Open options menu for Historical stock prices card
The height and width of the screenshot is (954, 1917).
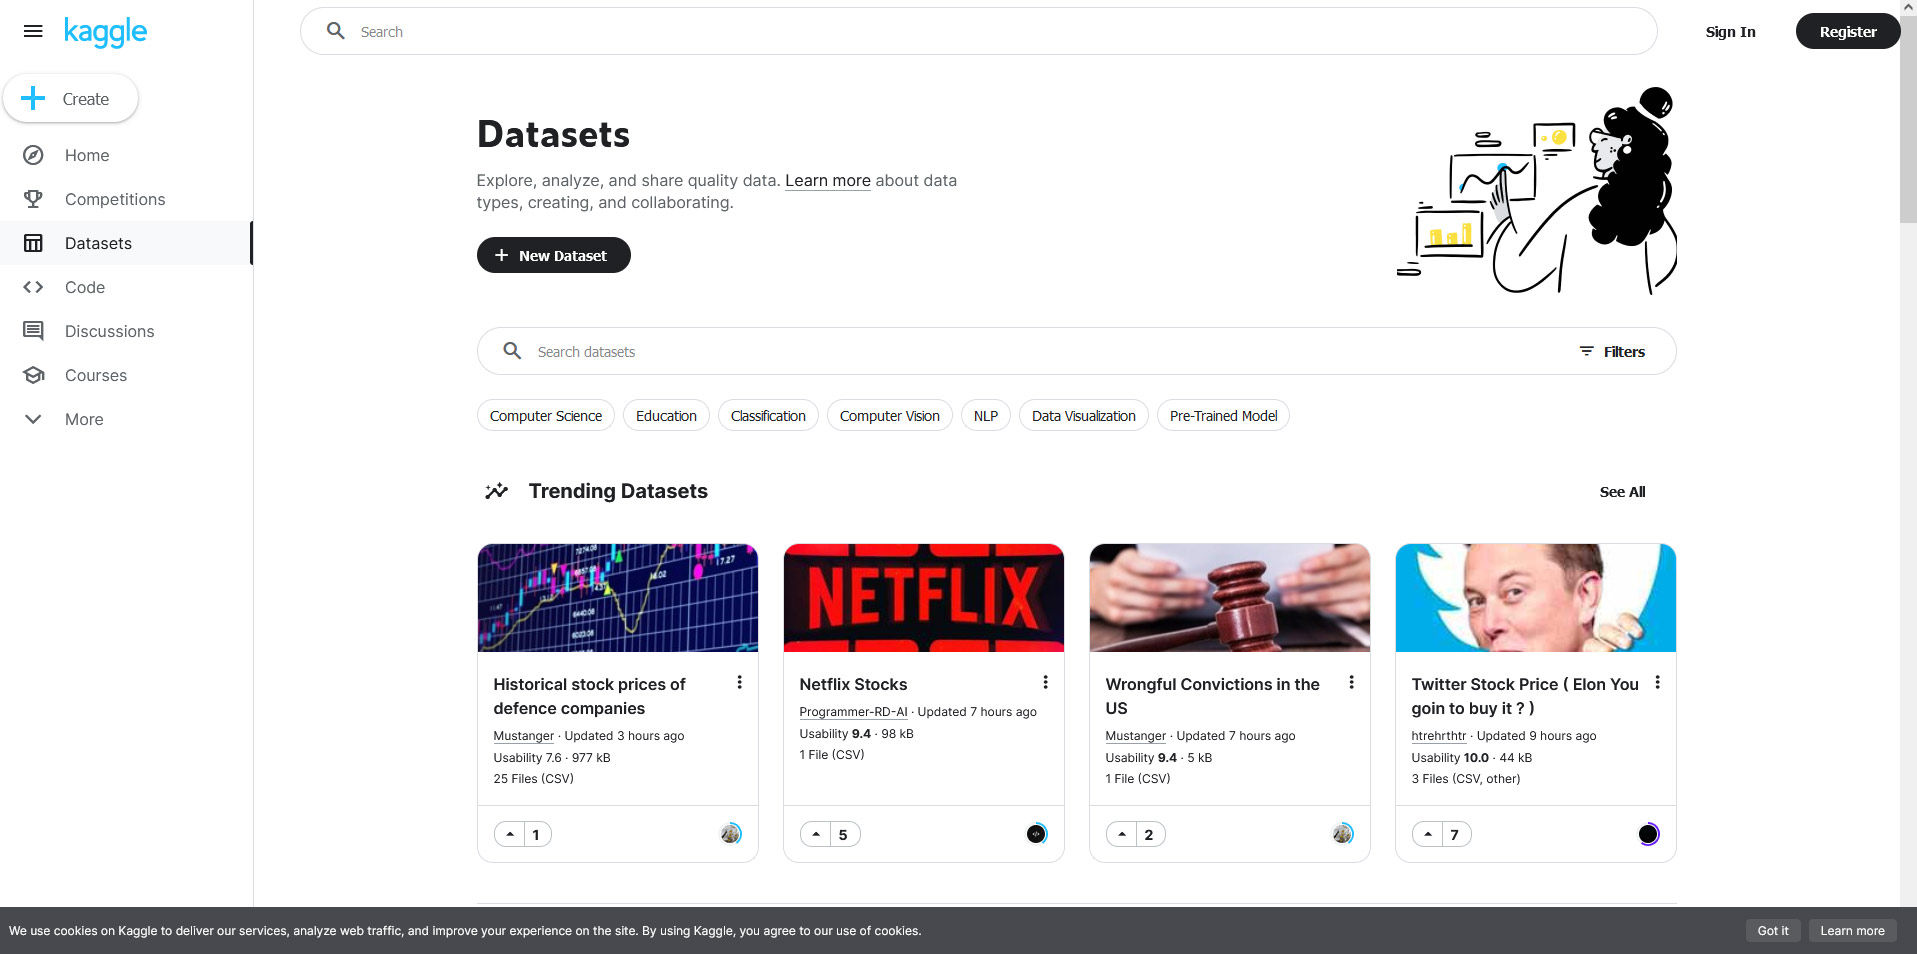[x=739, y=682]
